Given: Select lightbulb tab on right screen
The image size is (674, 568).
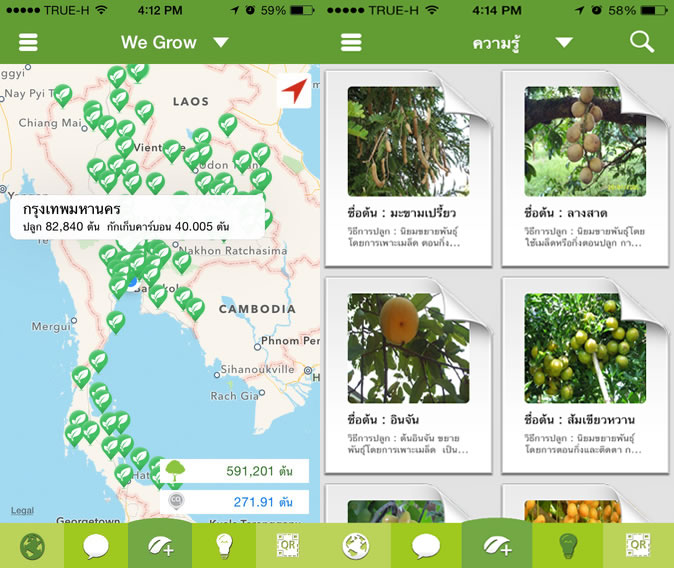Looking at the screenshot, I should (568, 546).
